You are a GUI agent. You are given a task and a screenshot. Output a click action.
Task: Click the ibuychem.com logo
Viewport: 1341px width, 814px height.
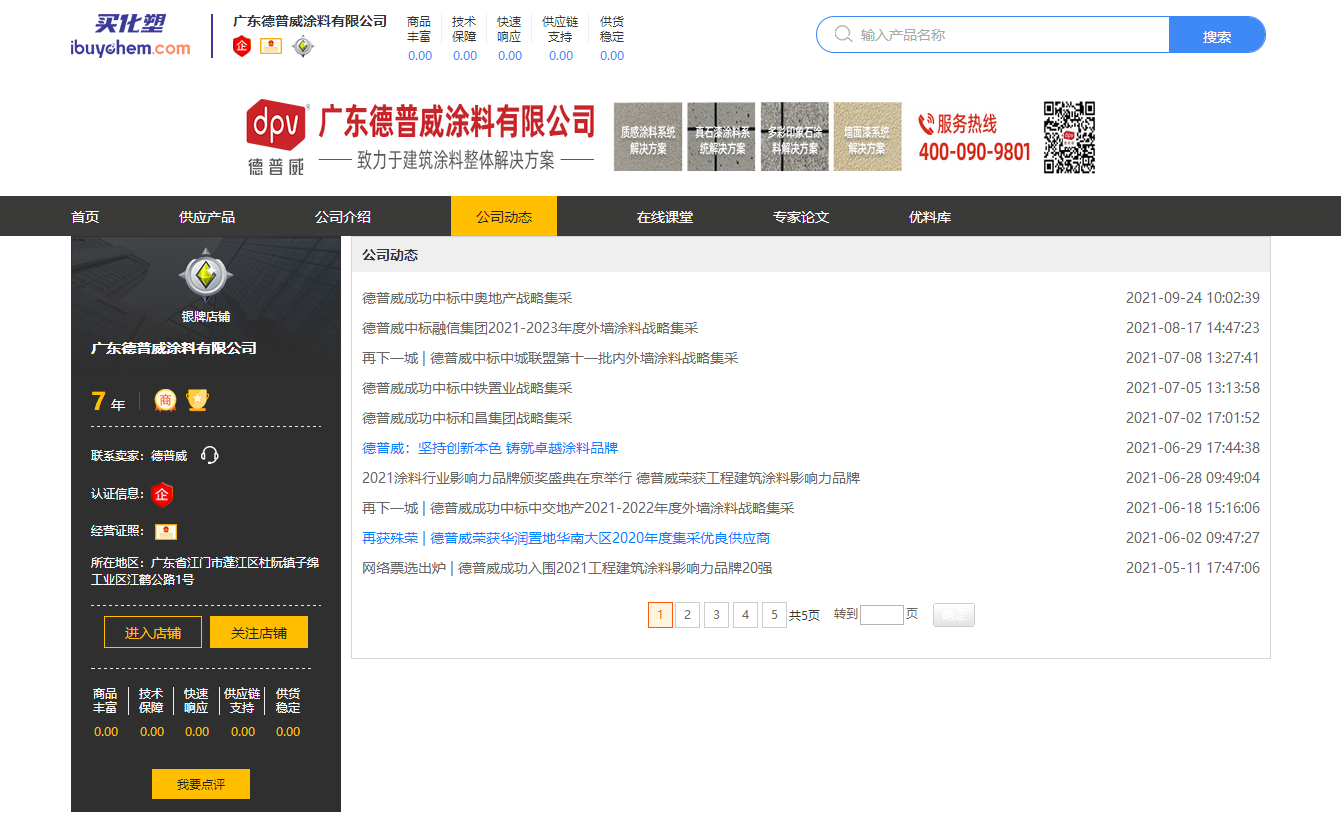tap(130, 36)
